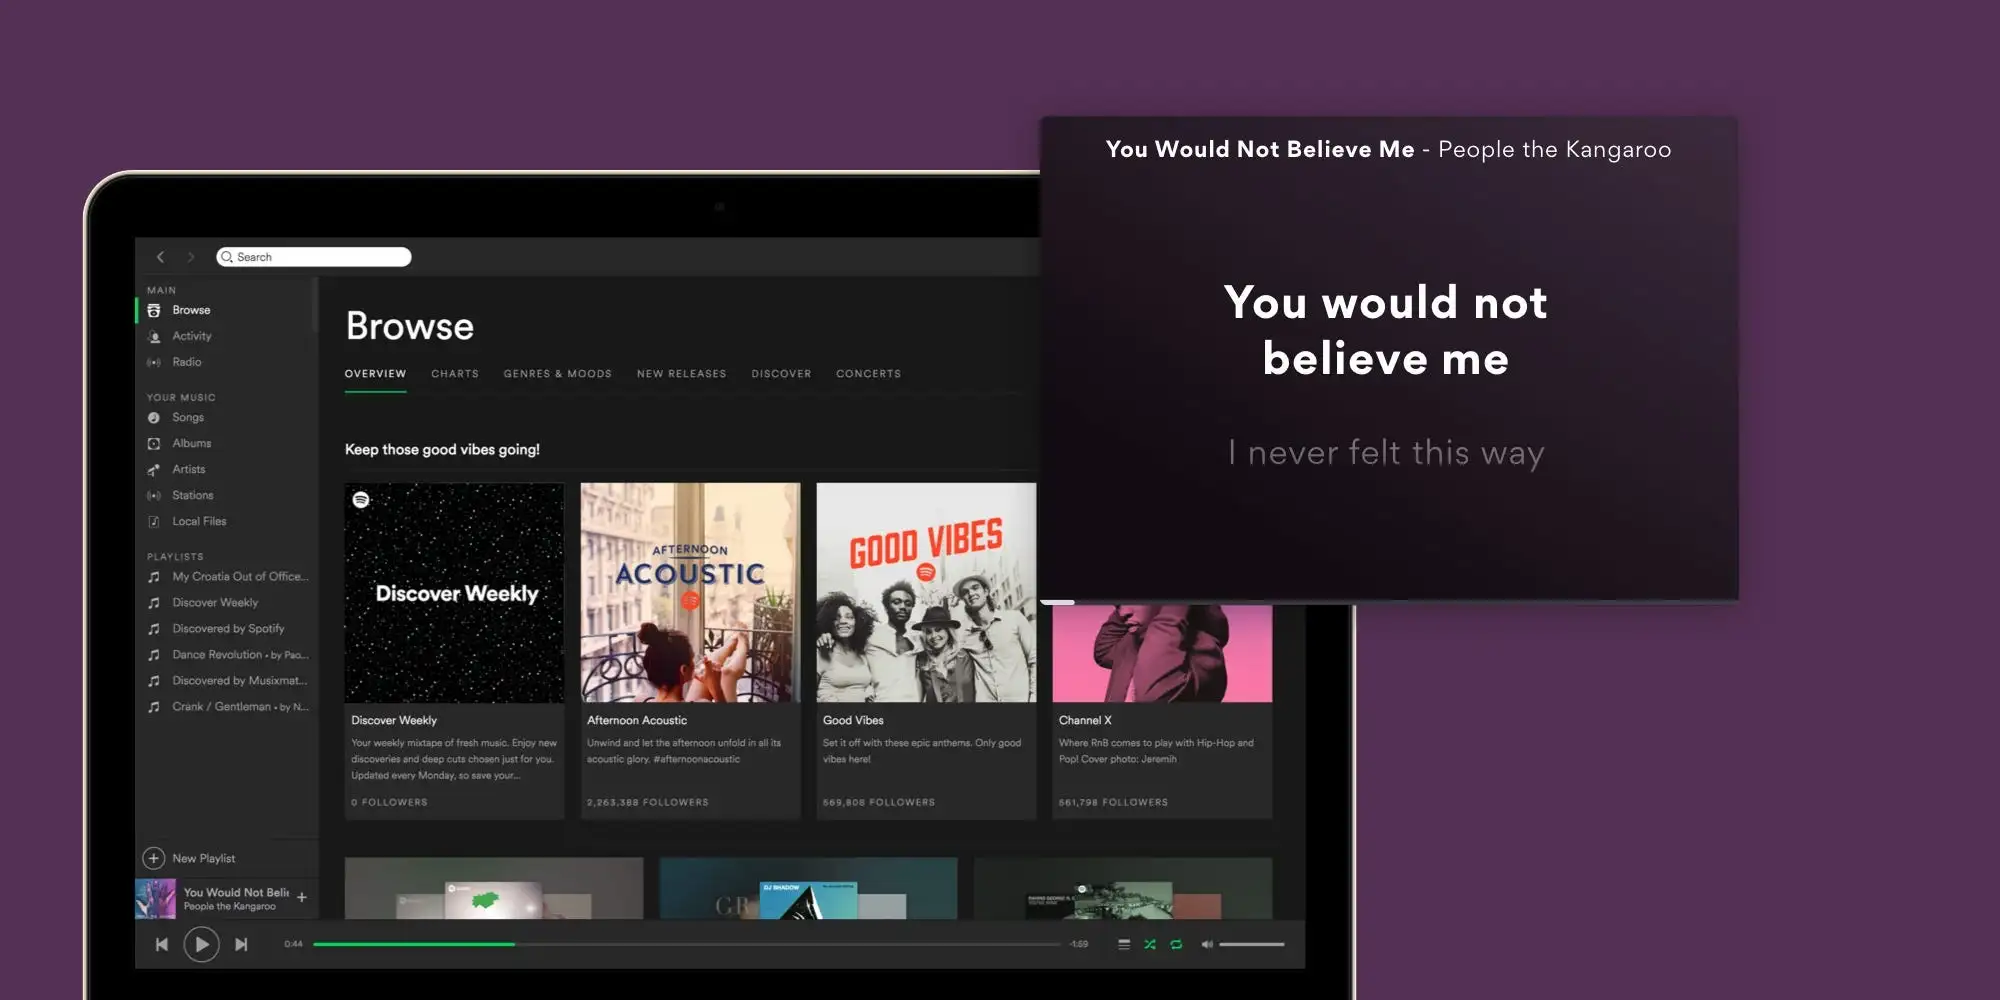2000x1000 pixels.
Task: Toggle shuffle playback
Action: (x=1149, y=944)
